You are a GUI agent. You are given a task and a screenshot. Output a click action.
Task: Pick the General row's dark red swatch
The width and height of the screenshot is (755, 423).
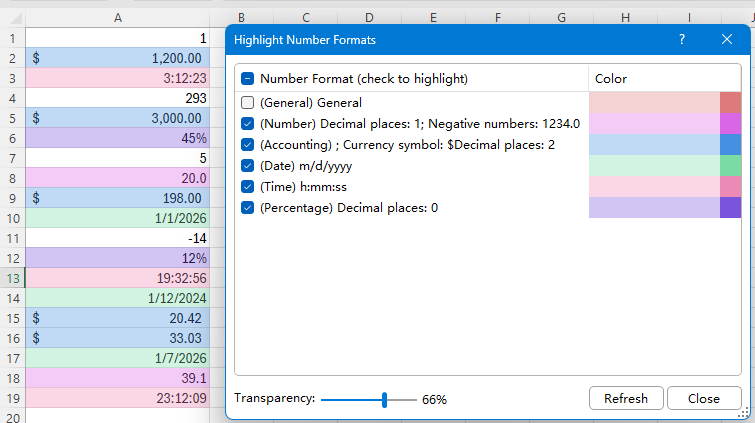730,103
